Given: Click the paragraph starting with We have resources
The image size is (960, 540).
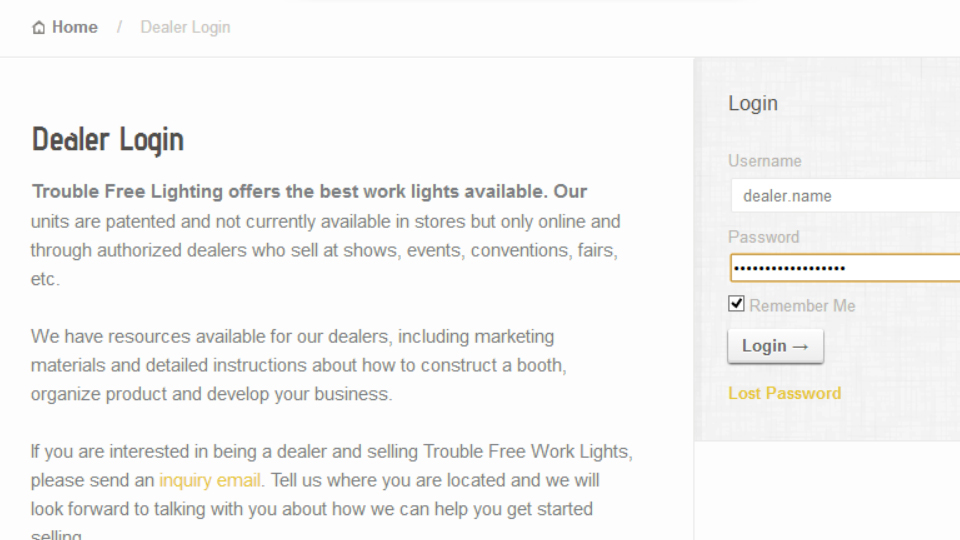Looking at the screenshot, I should pos(299,365).
